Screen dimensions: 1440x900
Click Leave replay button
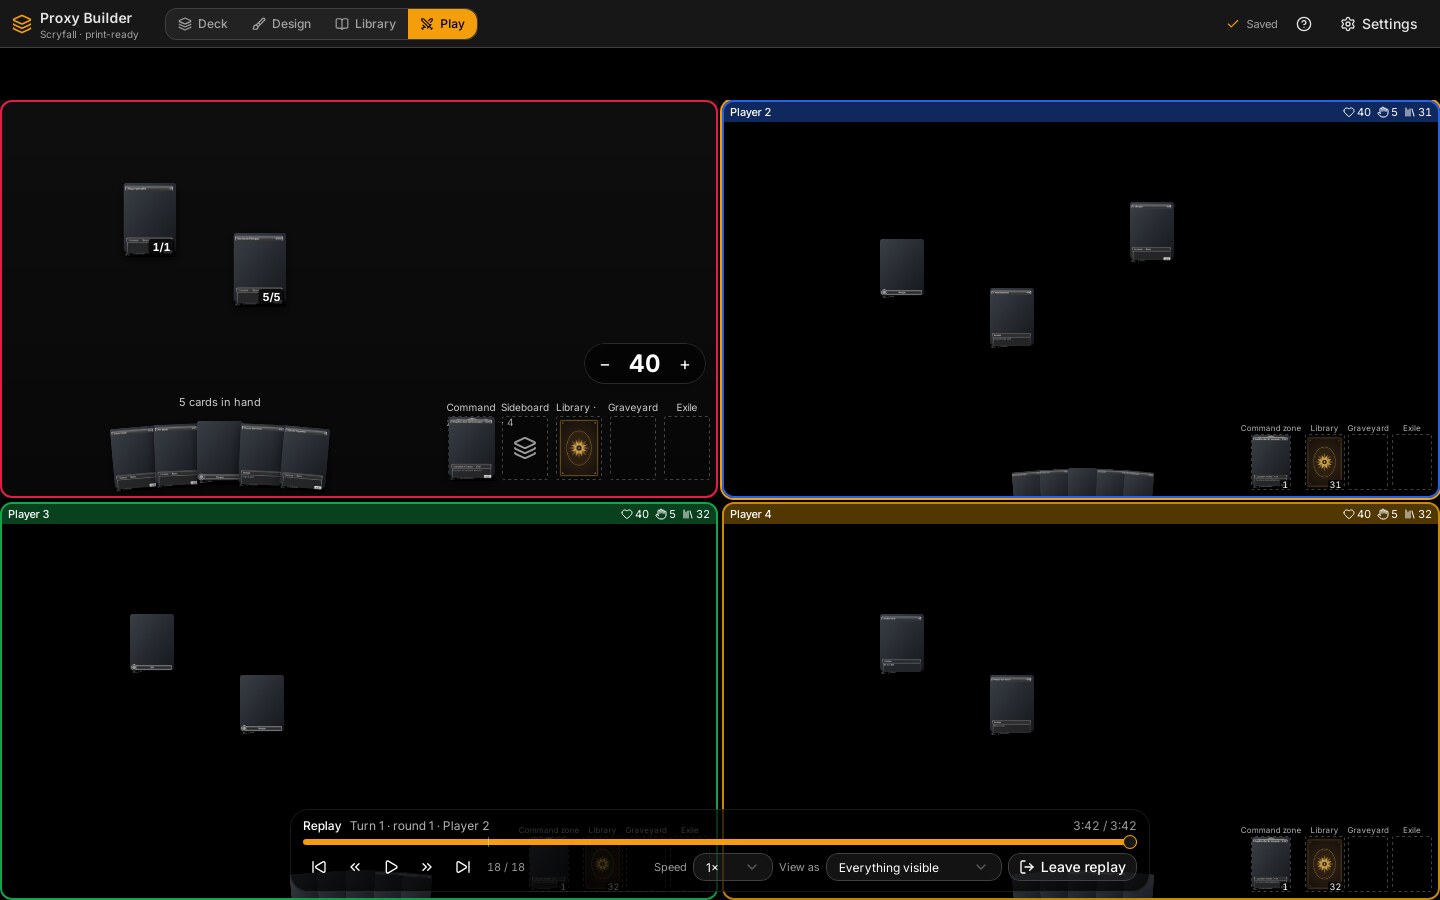(1072, 867)
